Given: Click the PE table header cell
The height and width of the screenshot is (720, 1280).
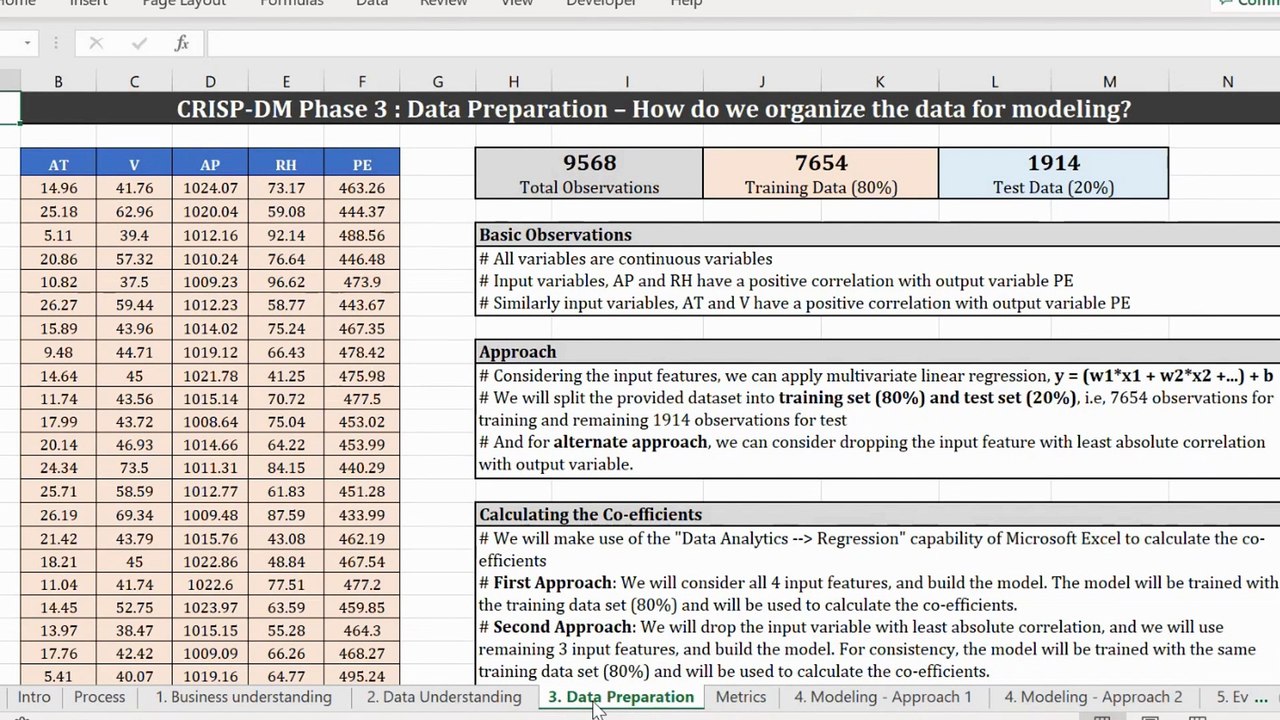Looking at the screenshot, I should 362,165.
